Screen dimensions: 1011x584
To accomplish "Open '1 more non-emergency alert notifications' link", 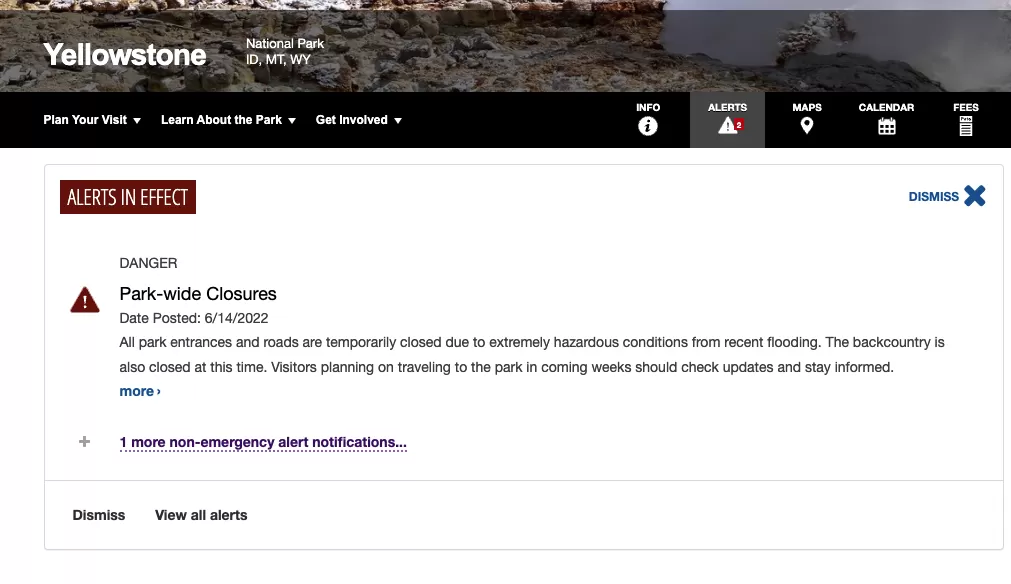I will point(263,442).
